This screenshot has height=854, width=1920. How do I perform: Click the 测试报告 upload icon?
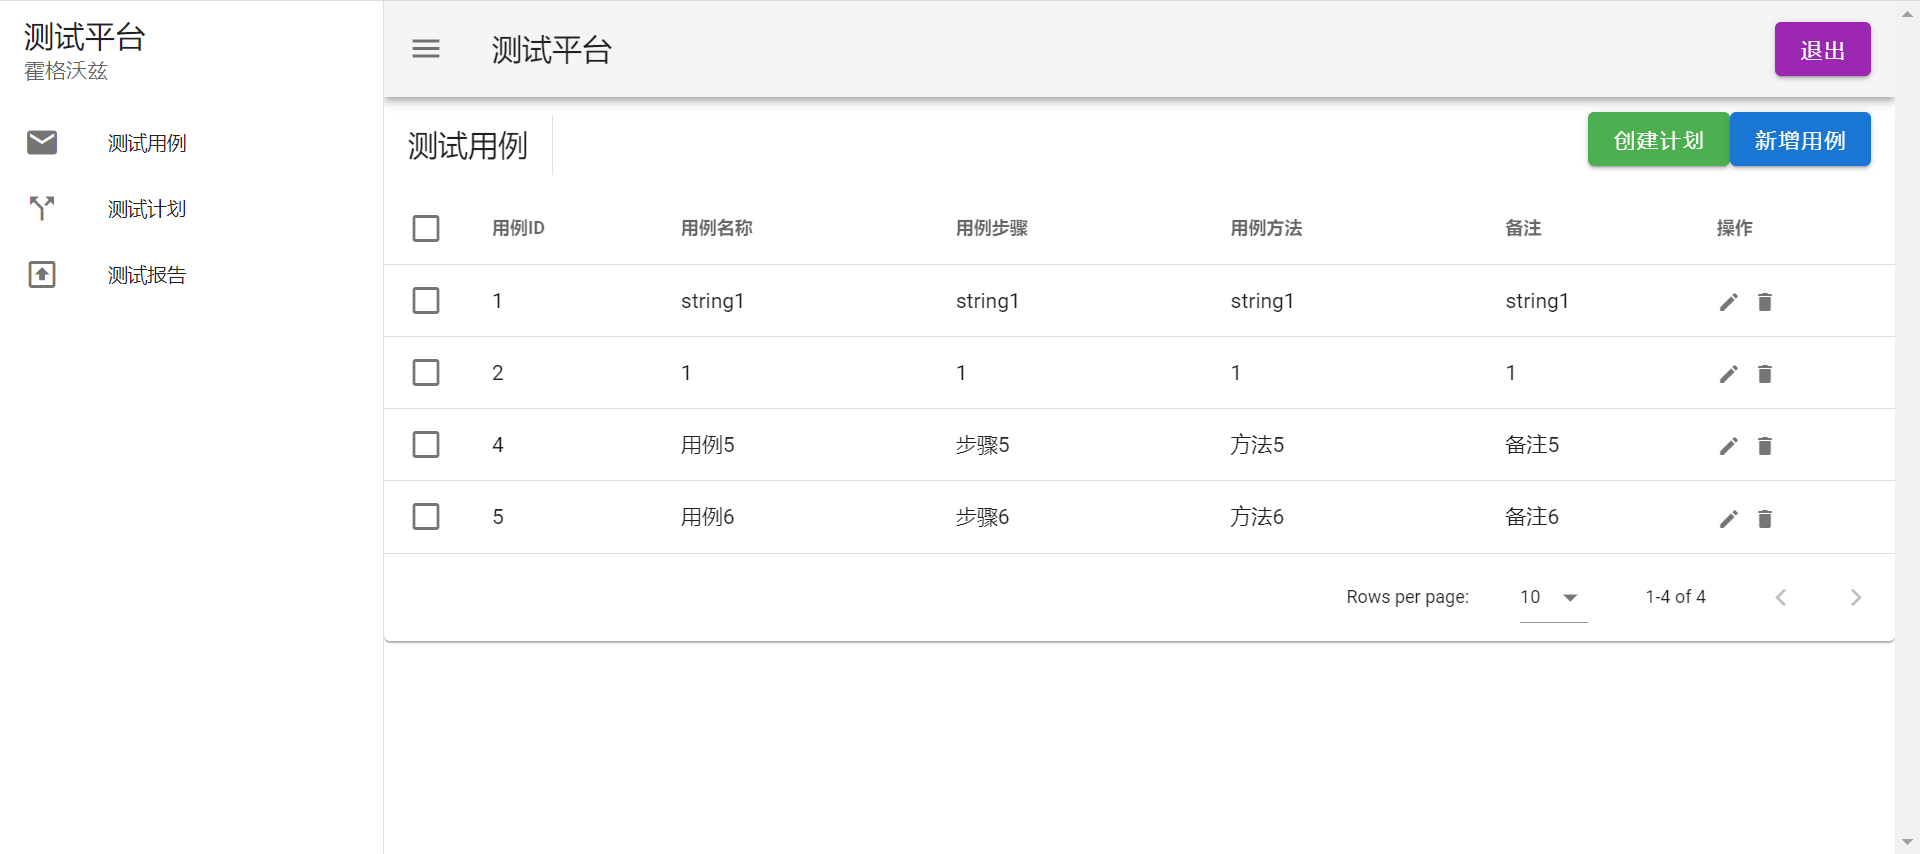pyautogui.click(x=42, y=274)
